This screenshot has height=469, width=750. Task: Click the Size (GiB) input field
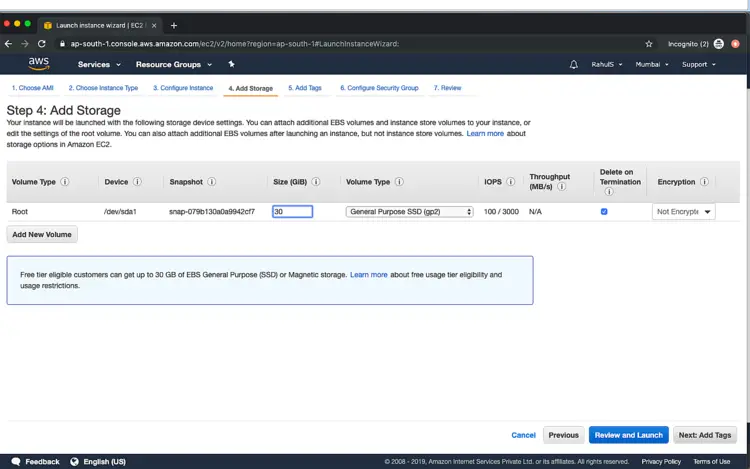[292, 211]
